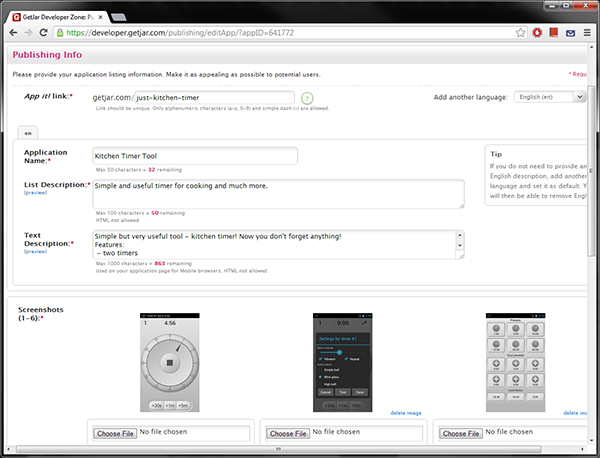600x458 pixels.
Task: Open the presets grid screenshot thumbnail
Action: [515, 362]
